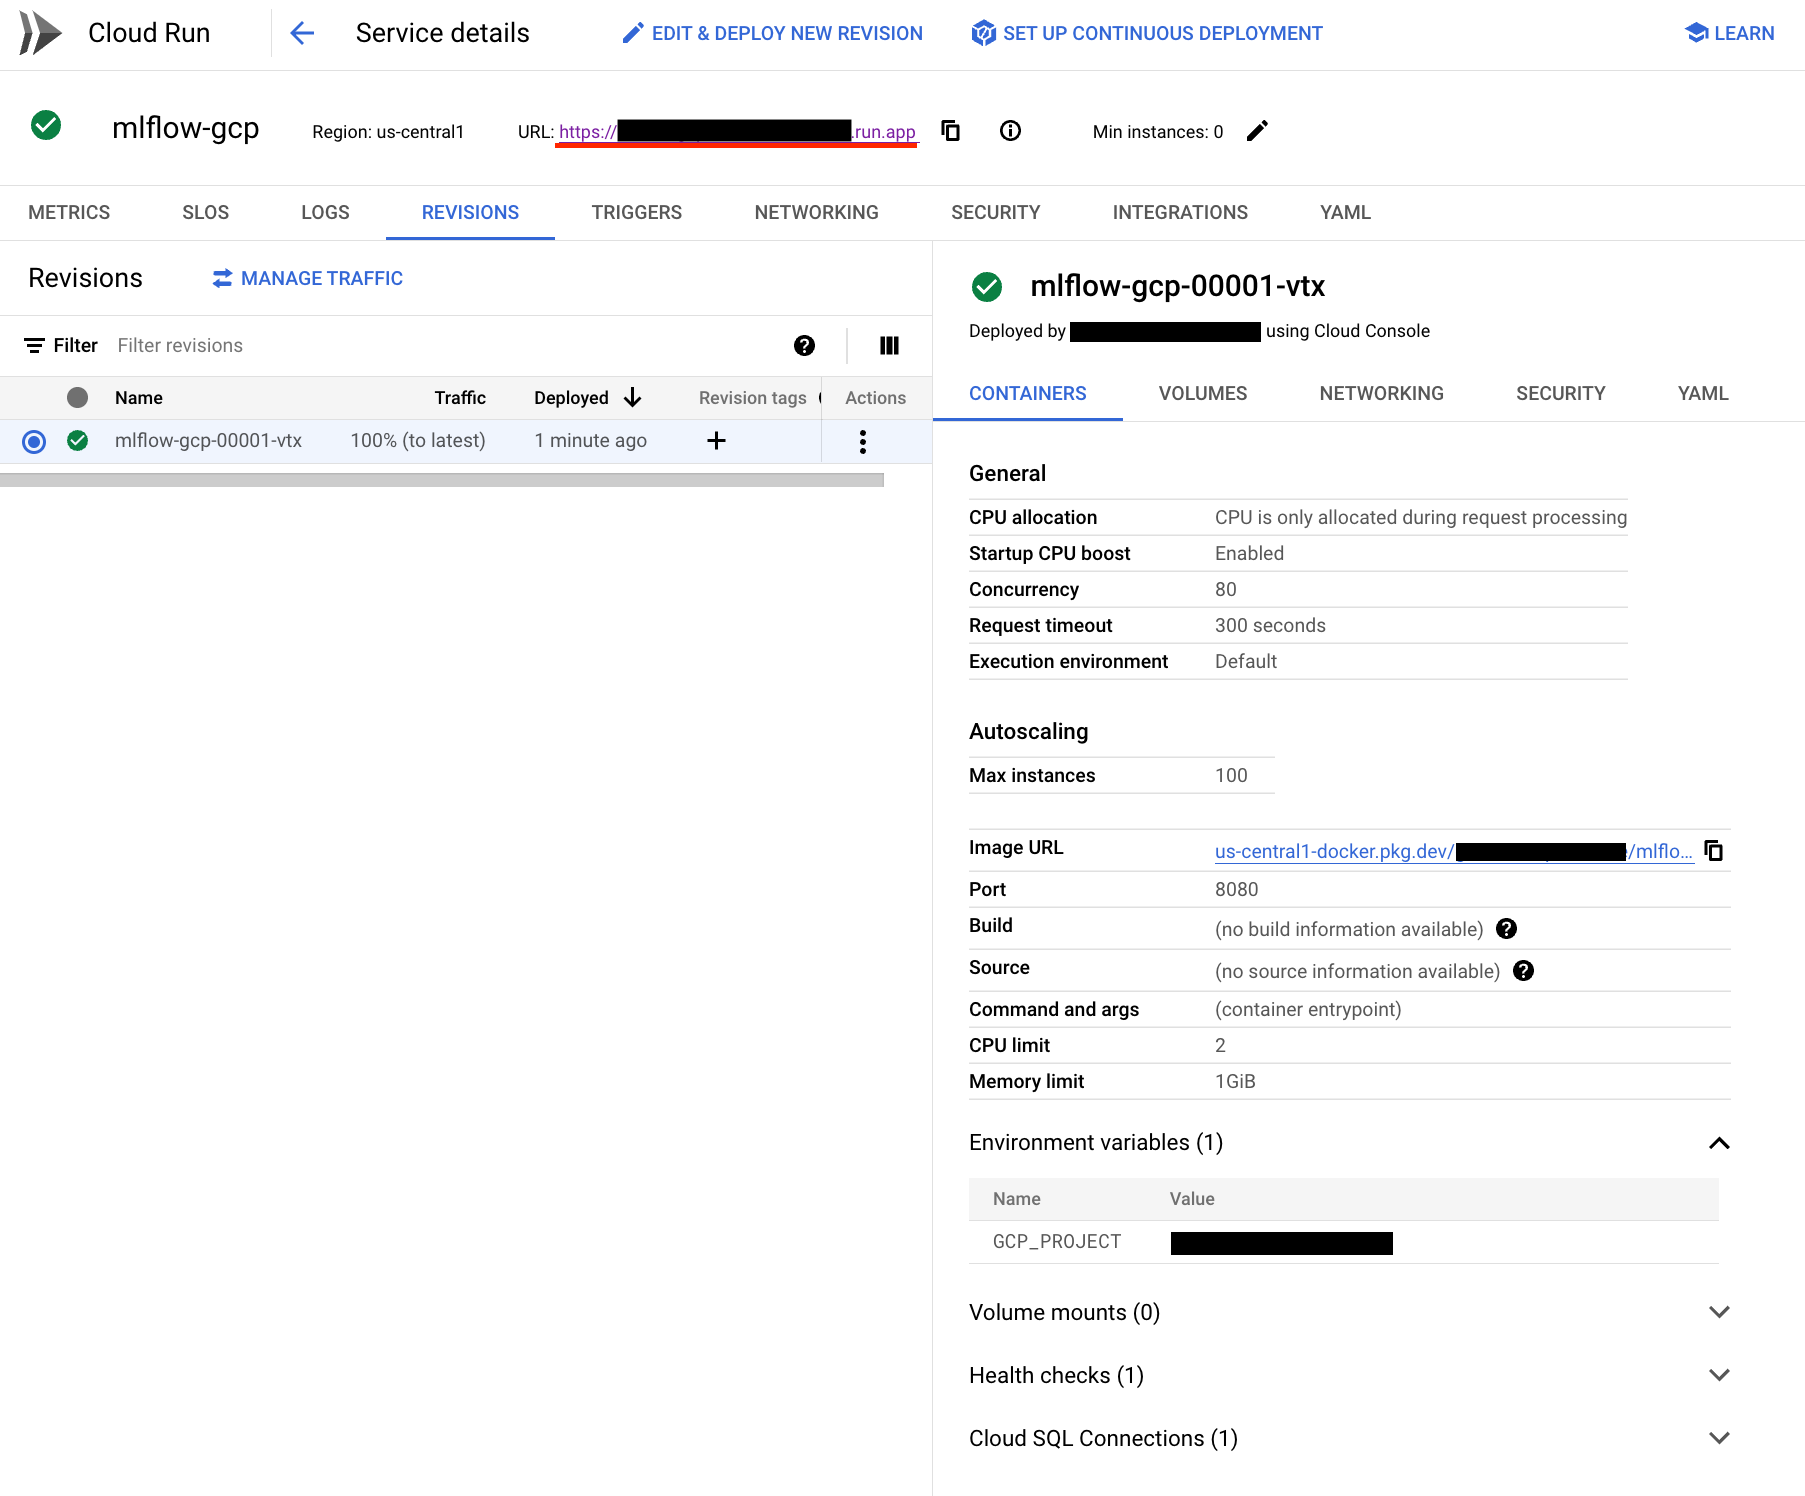1805x1496 pixels.
Task: Select the Revisions tab
Action: tap(470, 212)
